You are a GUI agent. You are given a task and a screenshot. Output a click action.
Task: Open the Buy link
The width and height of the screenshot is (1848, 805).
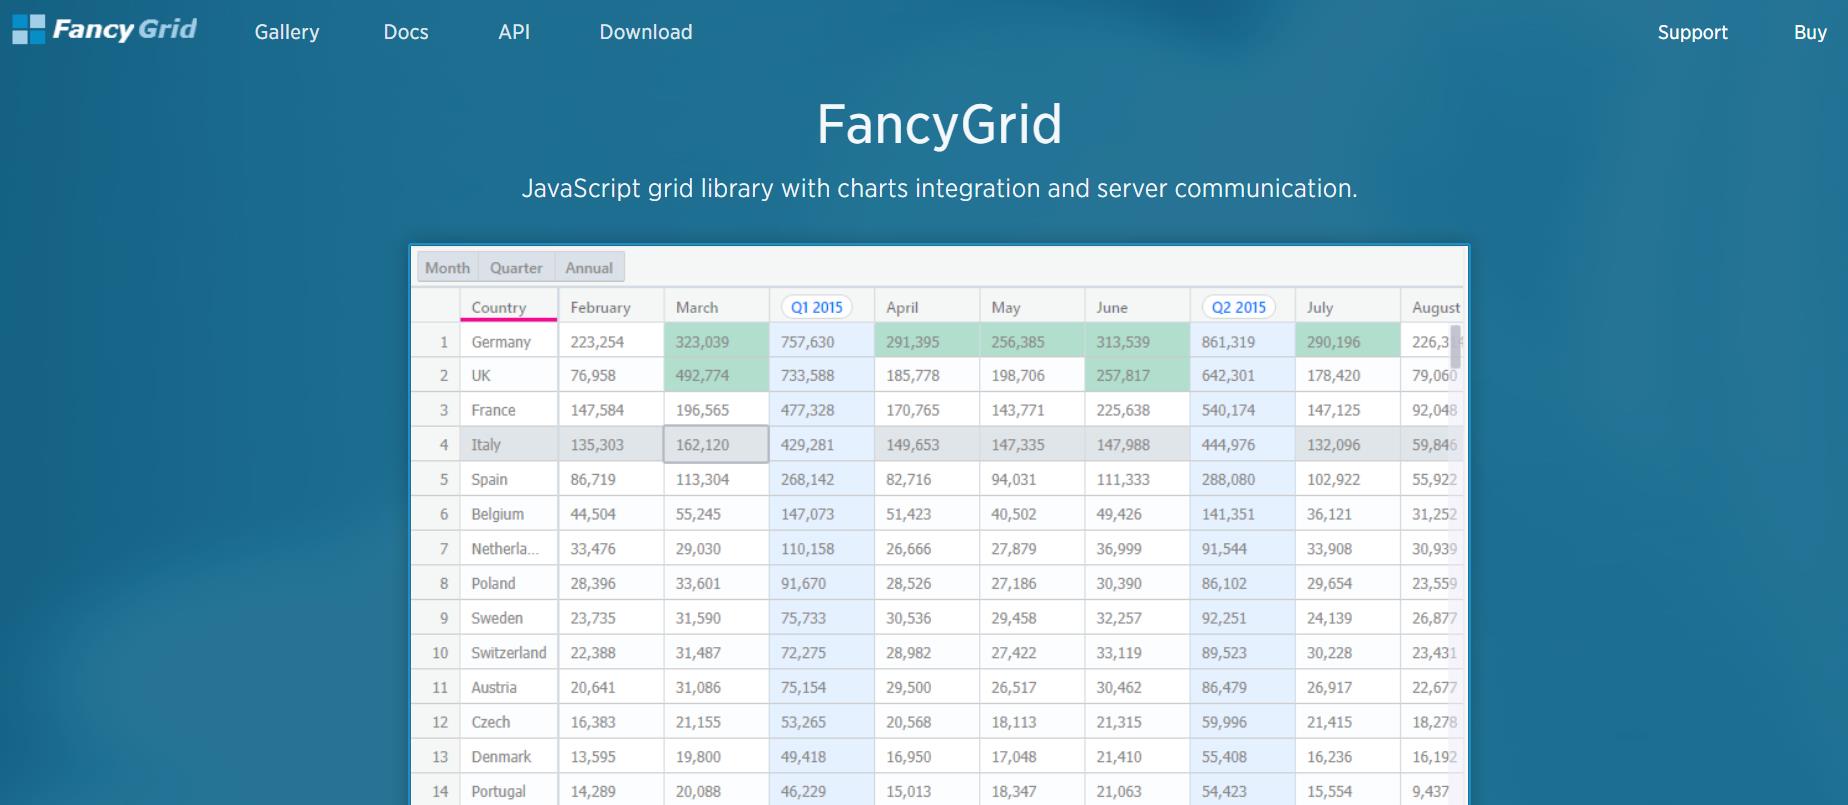pos(1810,32)
